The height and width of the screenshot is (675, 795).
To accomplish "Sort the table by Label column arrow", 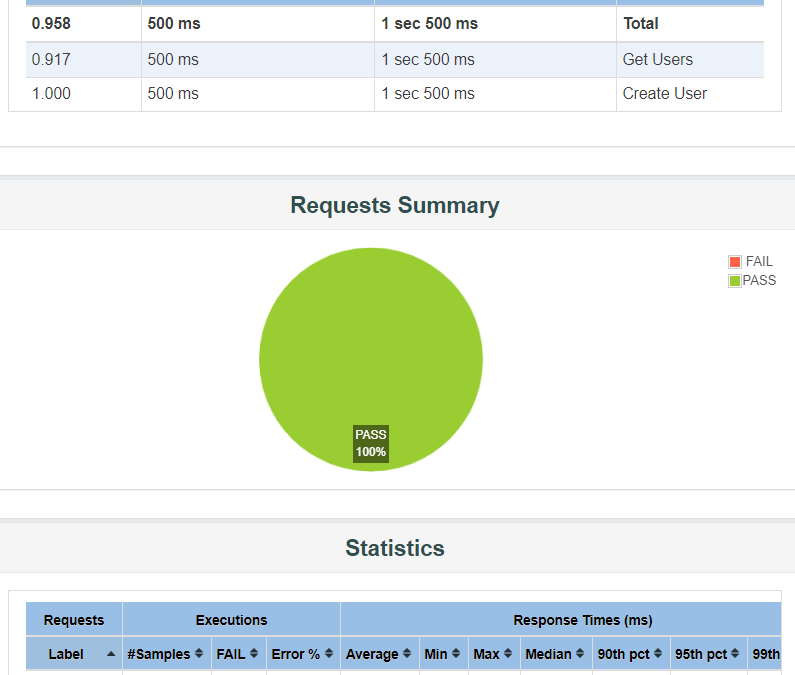I will coord(110,654).
